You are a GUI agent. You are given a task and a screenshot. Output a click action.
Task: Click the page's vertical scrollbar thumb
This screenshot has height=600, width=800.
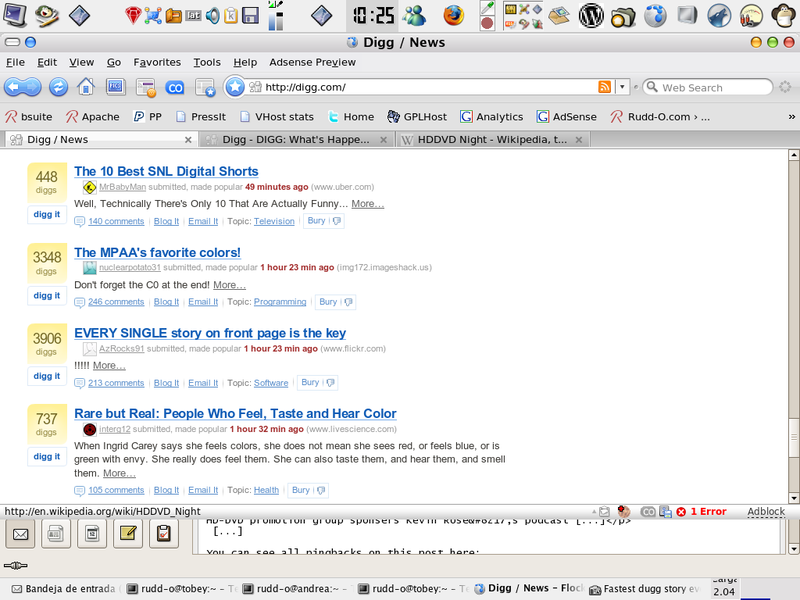click(793, 437)
